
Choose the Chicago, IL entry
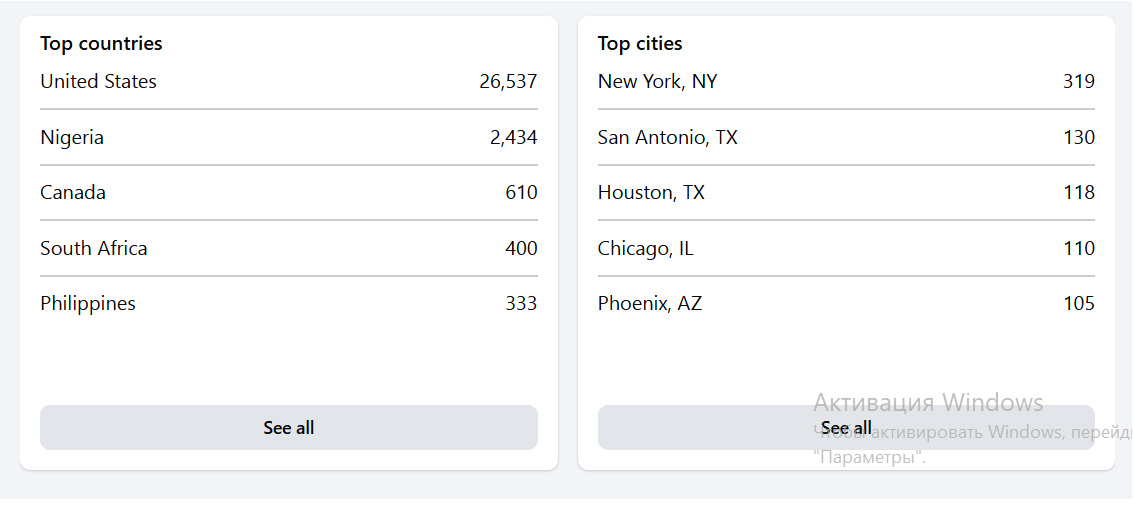point(846,248)
